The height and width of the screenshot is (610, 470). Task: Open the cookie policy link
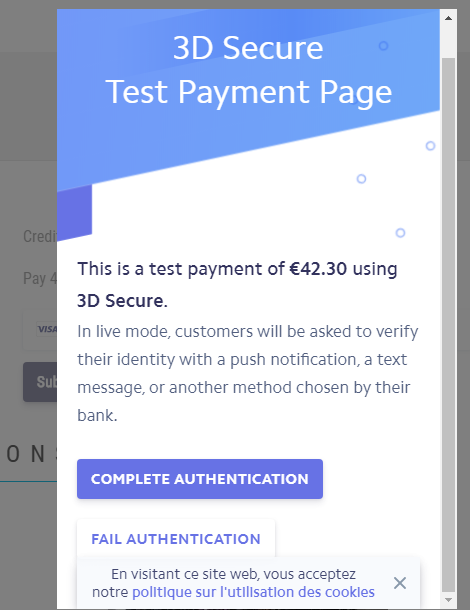point(253,592)
